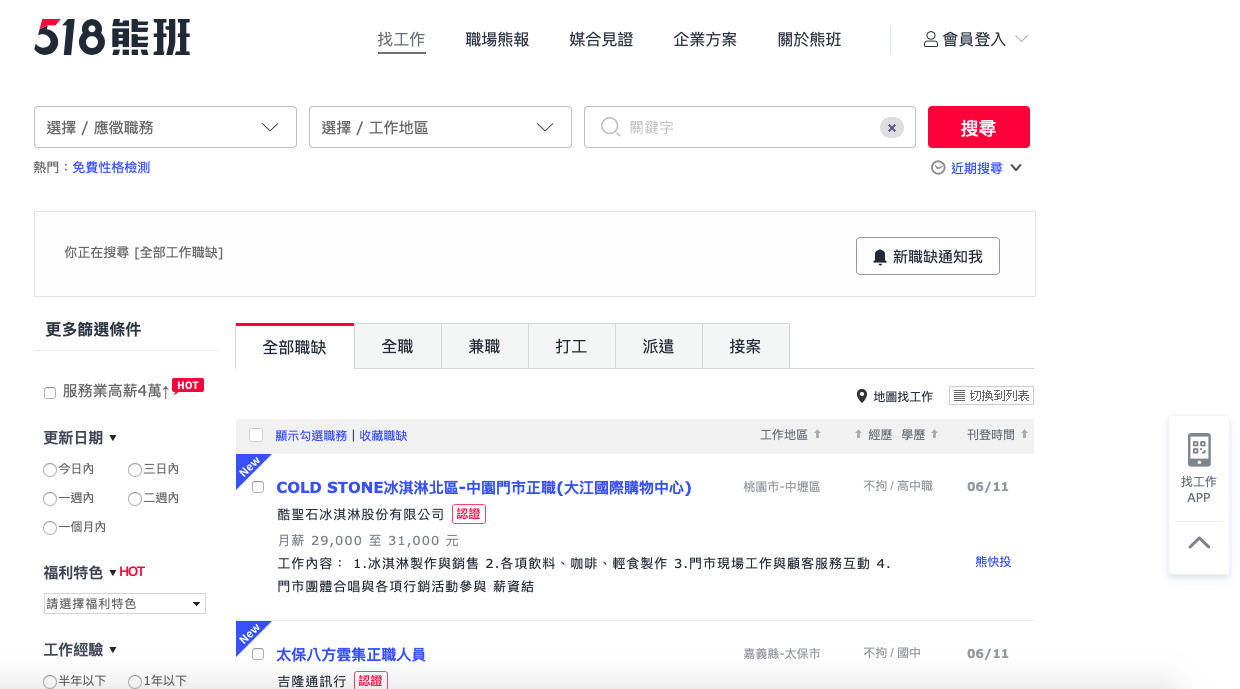This screenshot has width=1240, height=689.
Task: Click the 嘉義縣-太保市 location text
Action: (782, 654)
